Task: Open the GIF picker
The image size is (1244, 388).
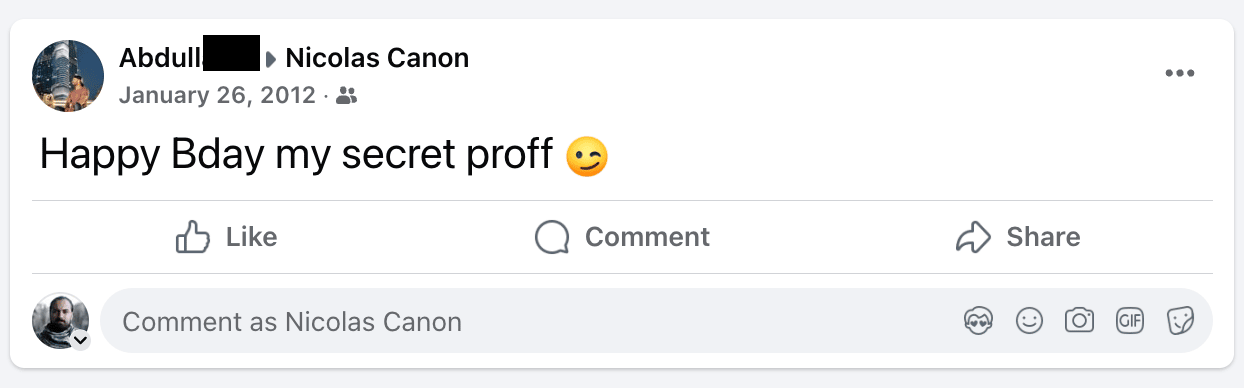Action: tap(1130, 321)
